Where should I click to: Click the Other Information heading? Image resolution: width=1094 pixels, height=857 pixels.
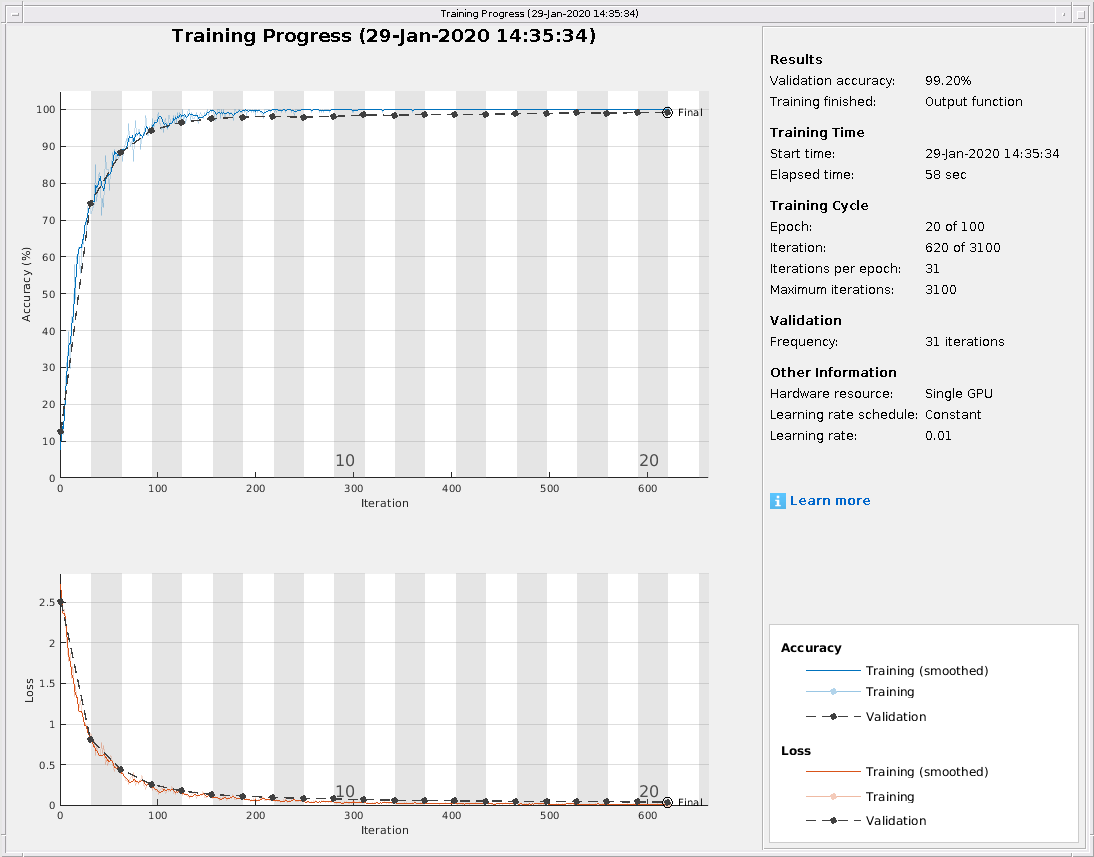click(833, 373)
